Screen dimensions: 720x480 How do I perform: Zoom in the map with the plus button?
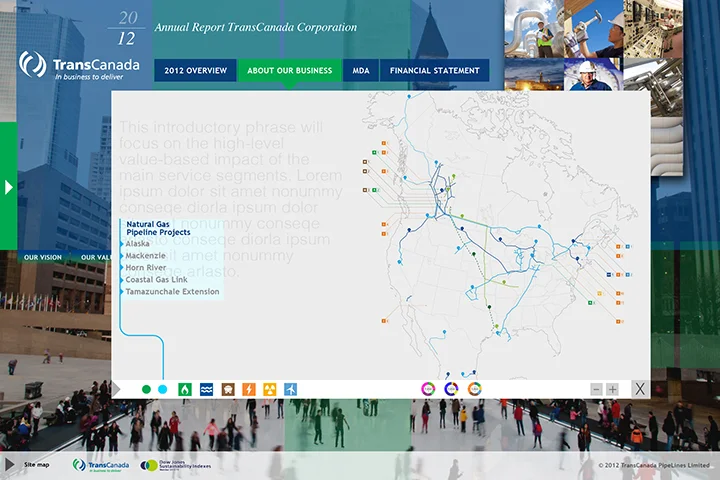coord(613,390)
